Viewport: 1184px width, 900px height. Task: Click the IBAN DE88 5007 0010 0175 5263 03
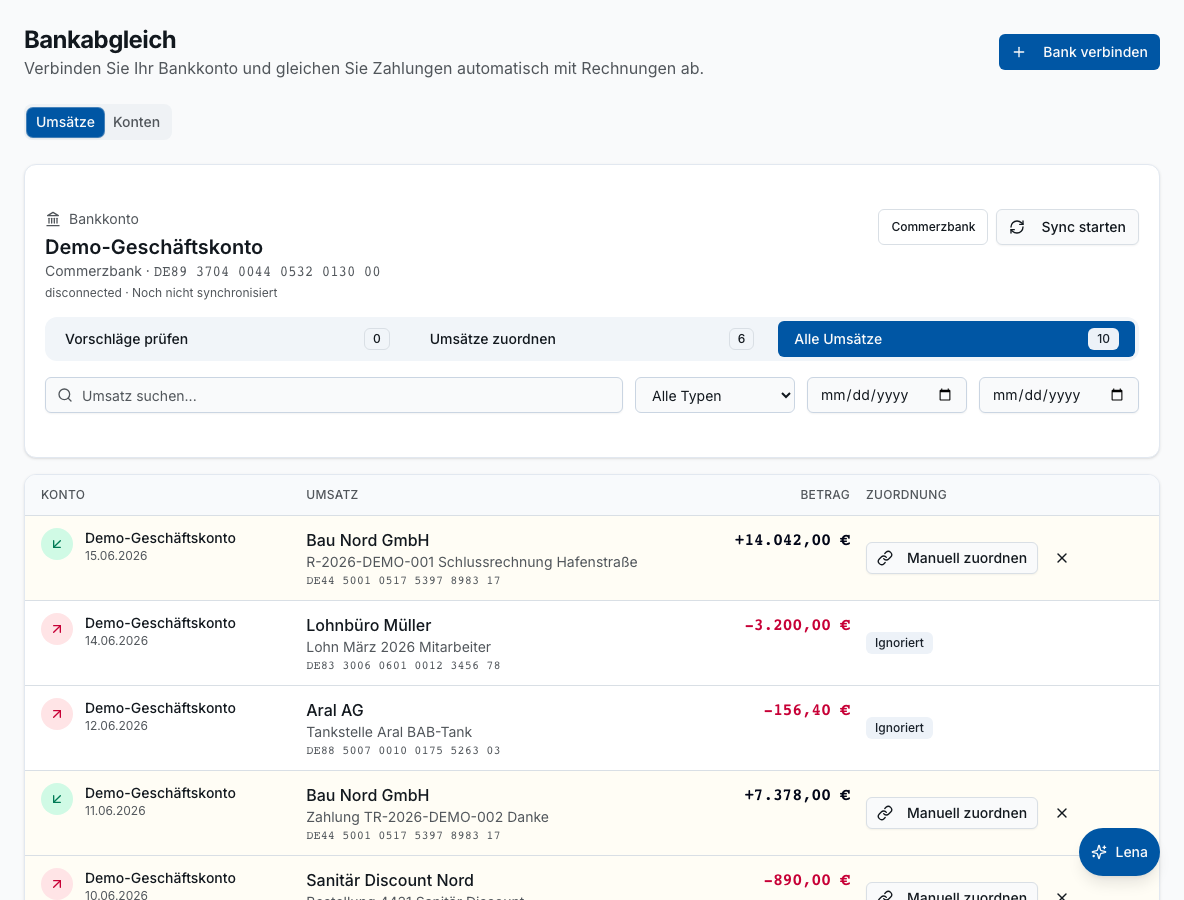point(403,751)
